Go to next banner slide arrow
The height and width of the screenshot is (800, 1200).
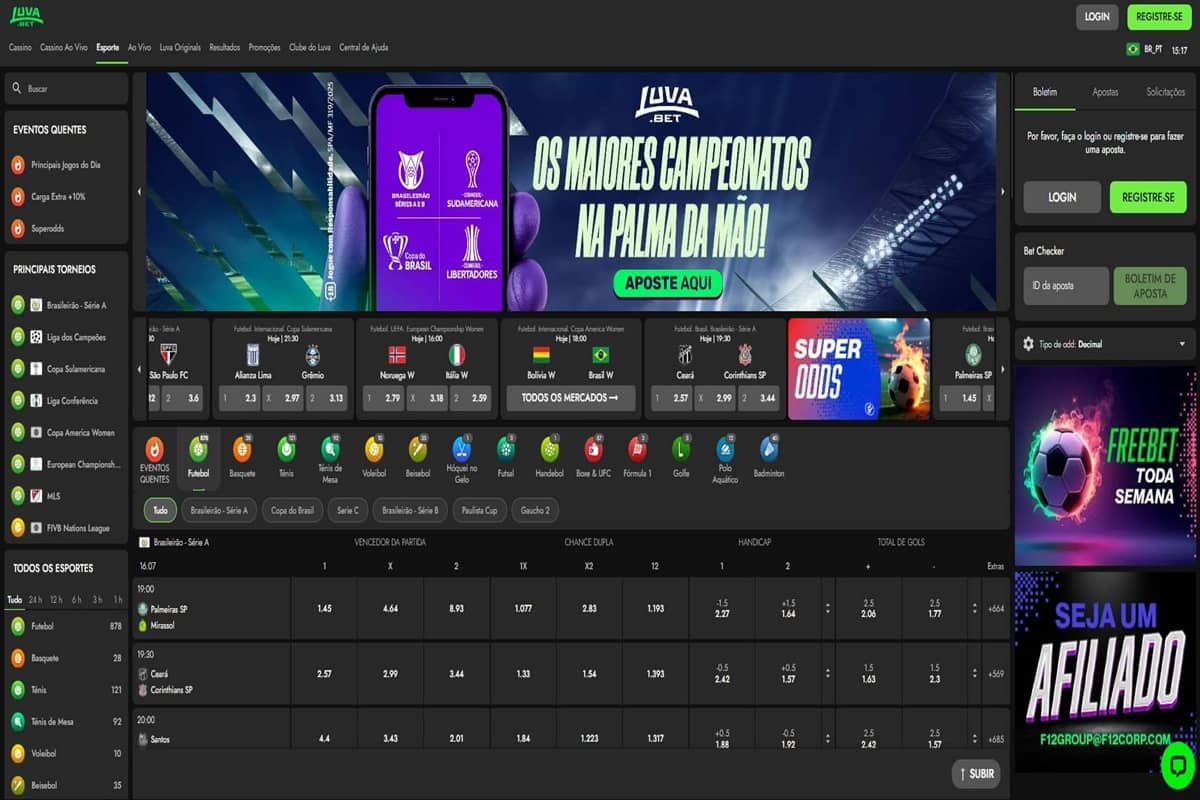coord(1003,191)
